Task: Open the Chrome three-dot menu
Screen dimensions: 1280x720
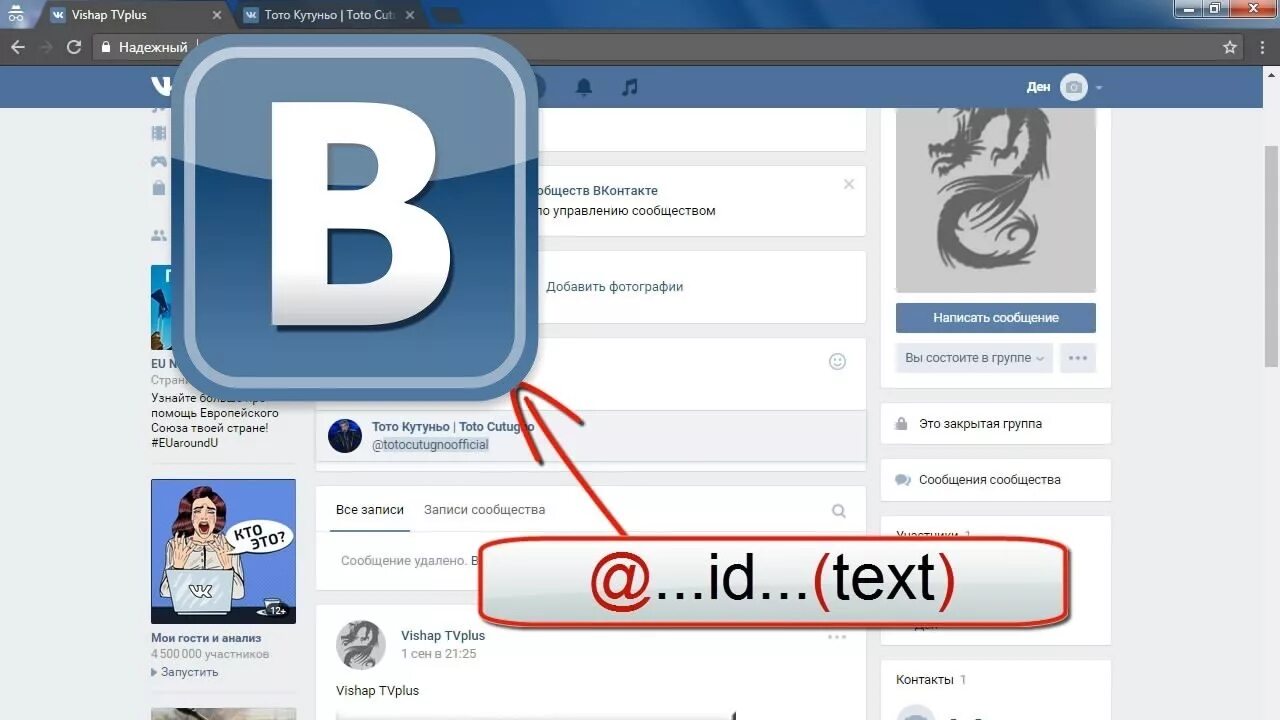Action: tap(1262, 47)
